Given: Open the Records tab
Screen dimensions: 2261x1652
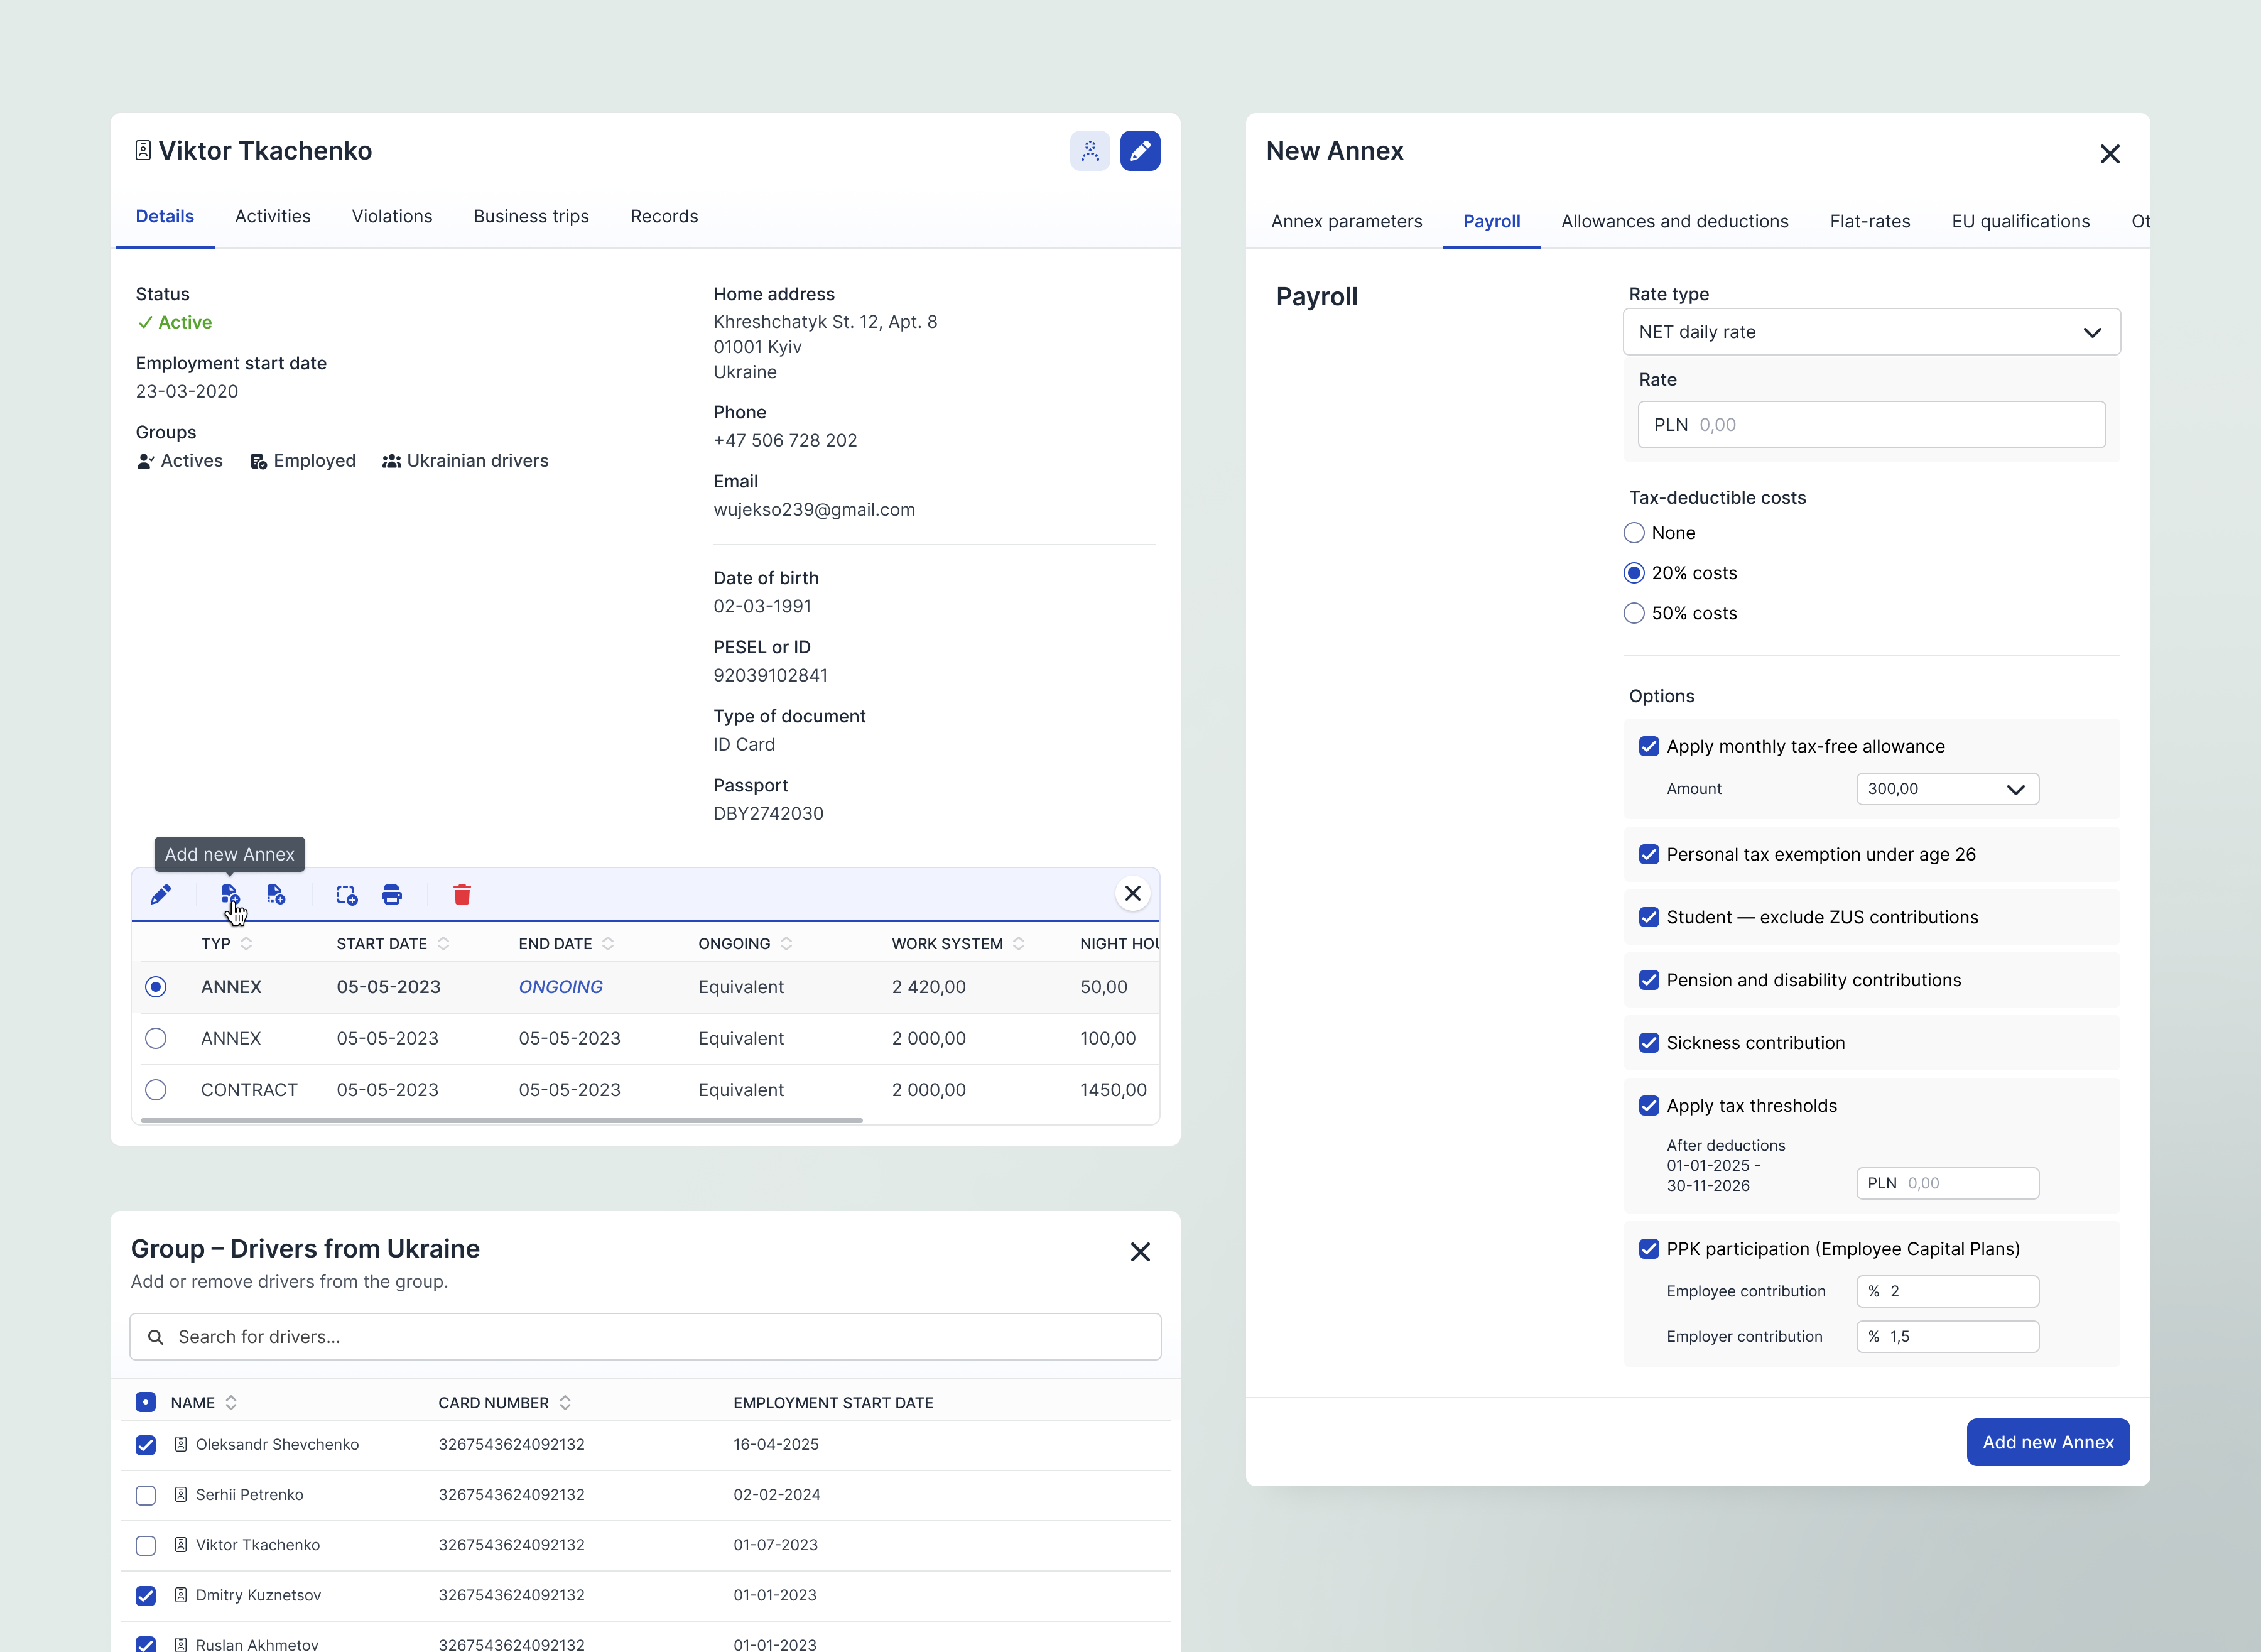Looking at the screenshot, I should 664,216.
